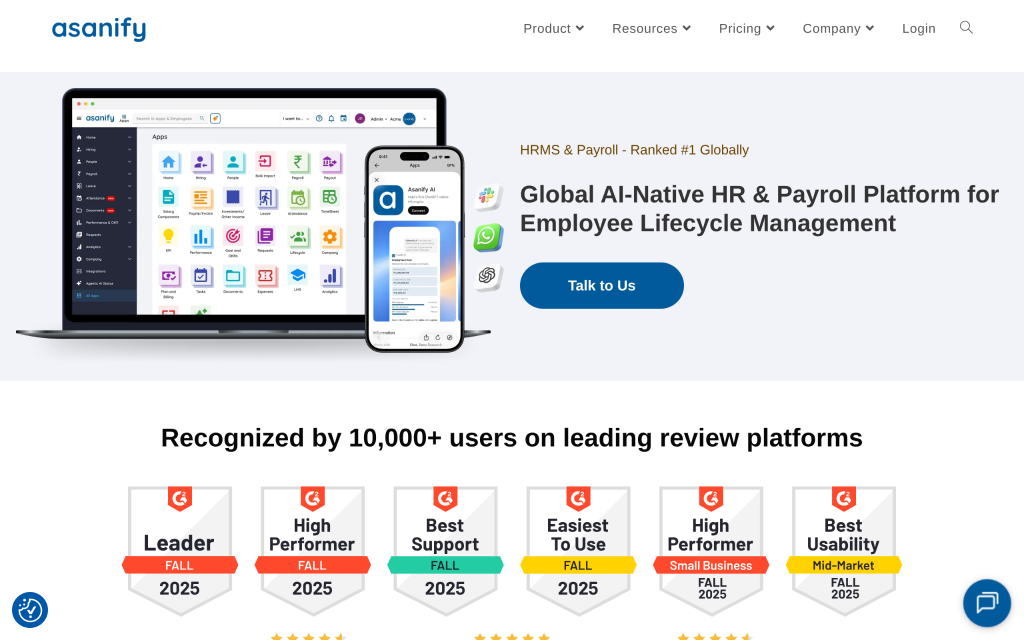Image resolution: width=1024 pixels, height=640 pixels.
Task: Select the WhatsApp integration icon
Action: [x=488, y=236]
